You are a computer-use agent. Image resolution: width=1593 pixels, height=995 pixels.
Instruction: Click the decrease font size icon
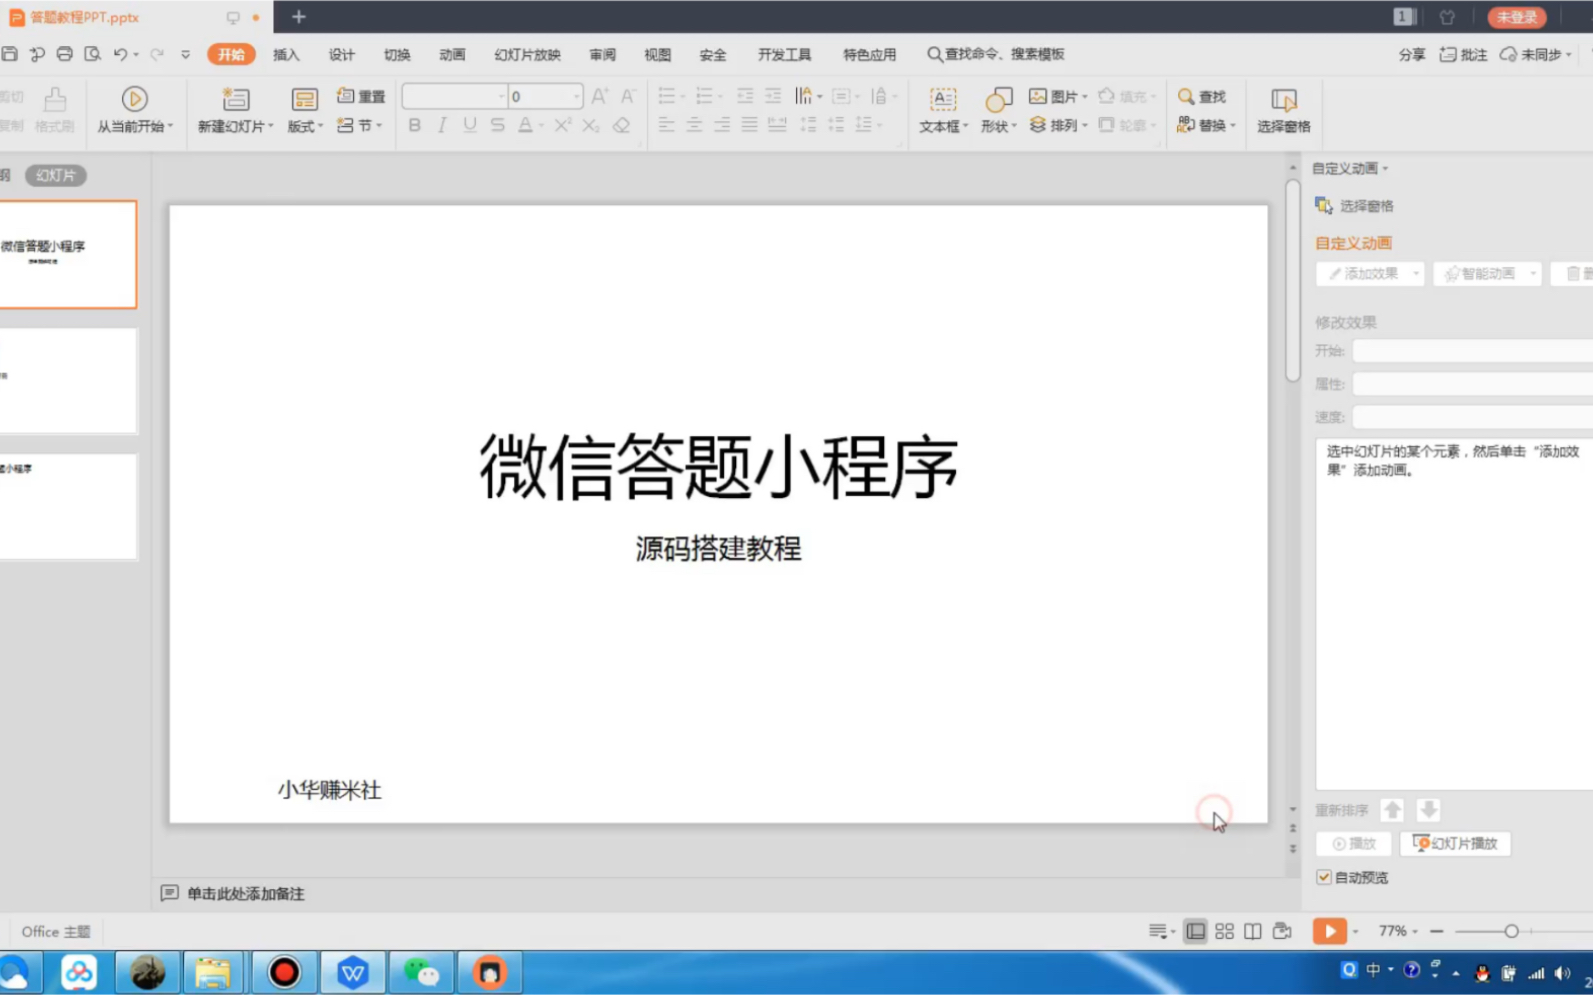(628, 96)
